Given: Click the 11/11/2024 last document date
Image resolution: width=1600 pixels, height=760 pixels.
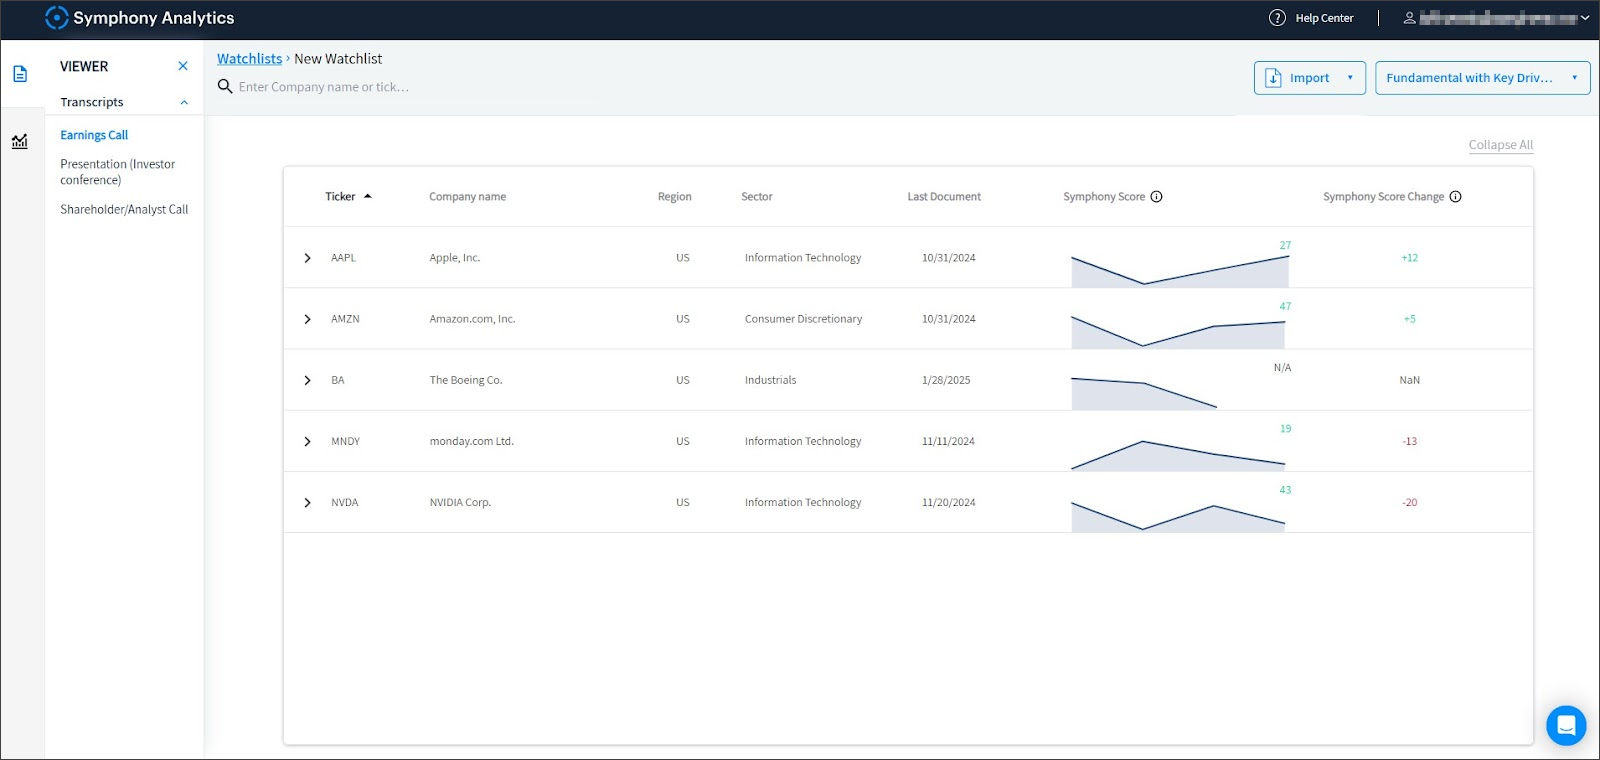Looking at the screenshot, I should [948, 441].
